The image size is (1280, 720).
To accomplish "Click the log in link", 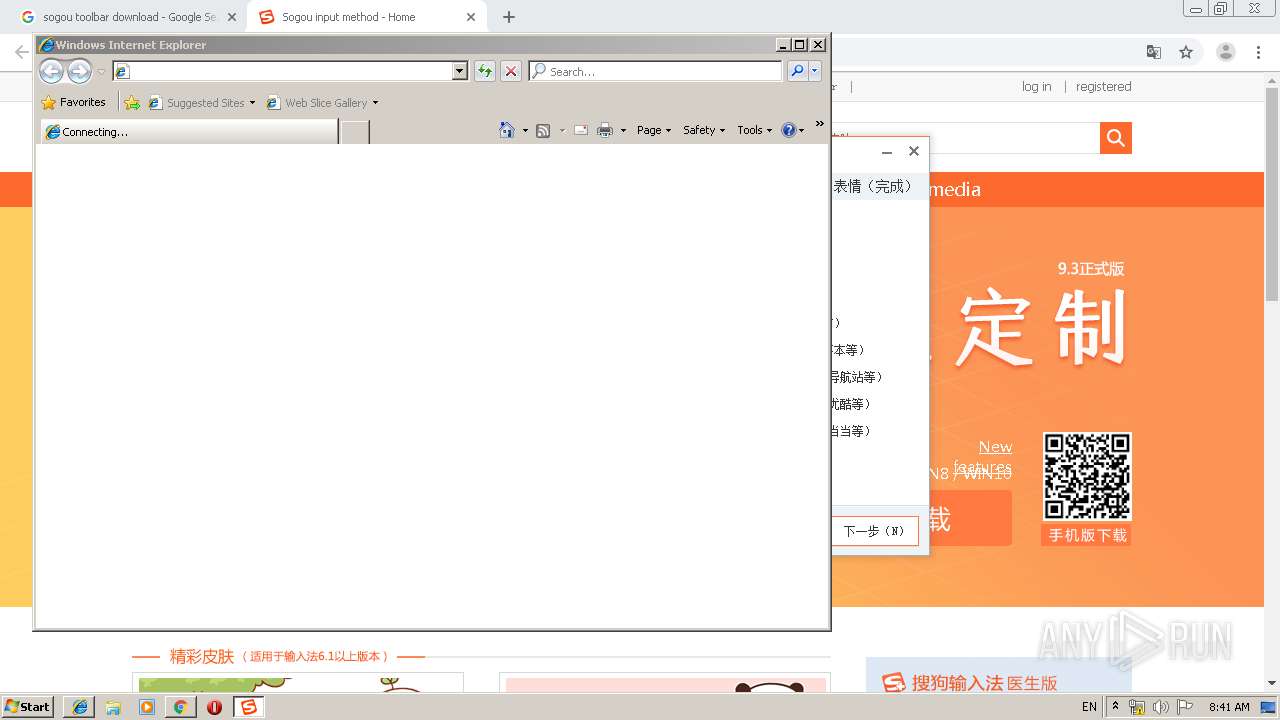I will click(1036, 87).
